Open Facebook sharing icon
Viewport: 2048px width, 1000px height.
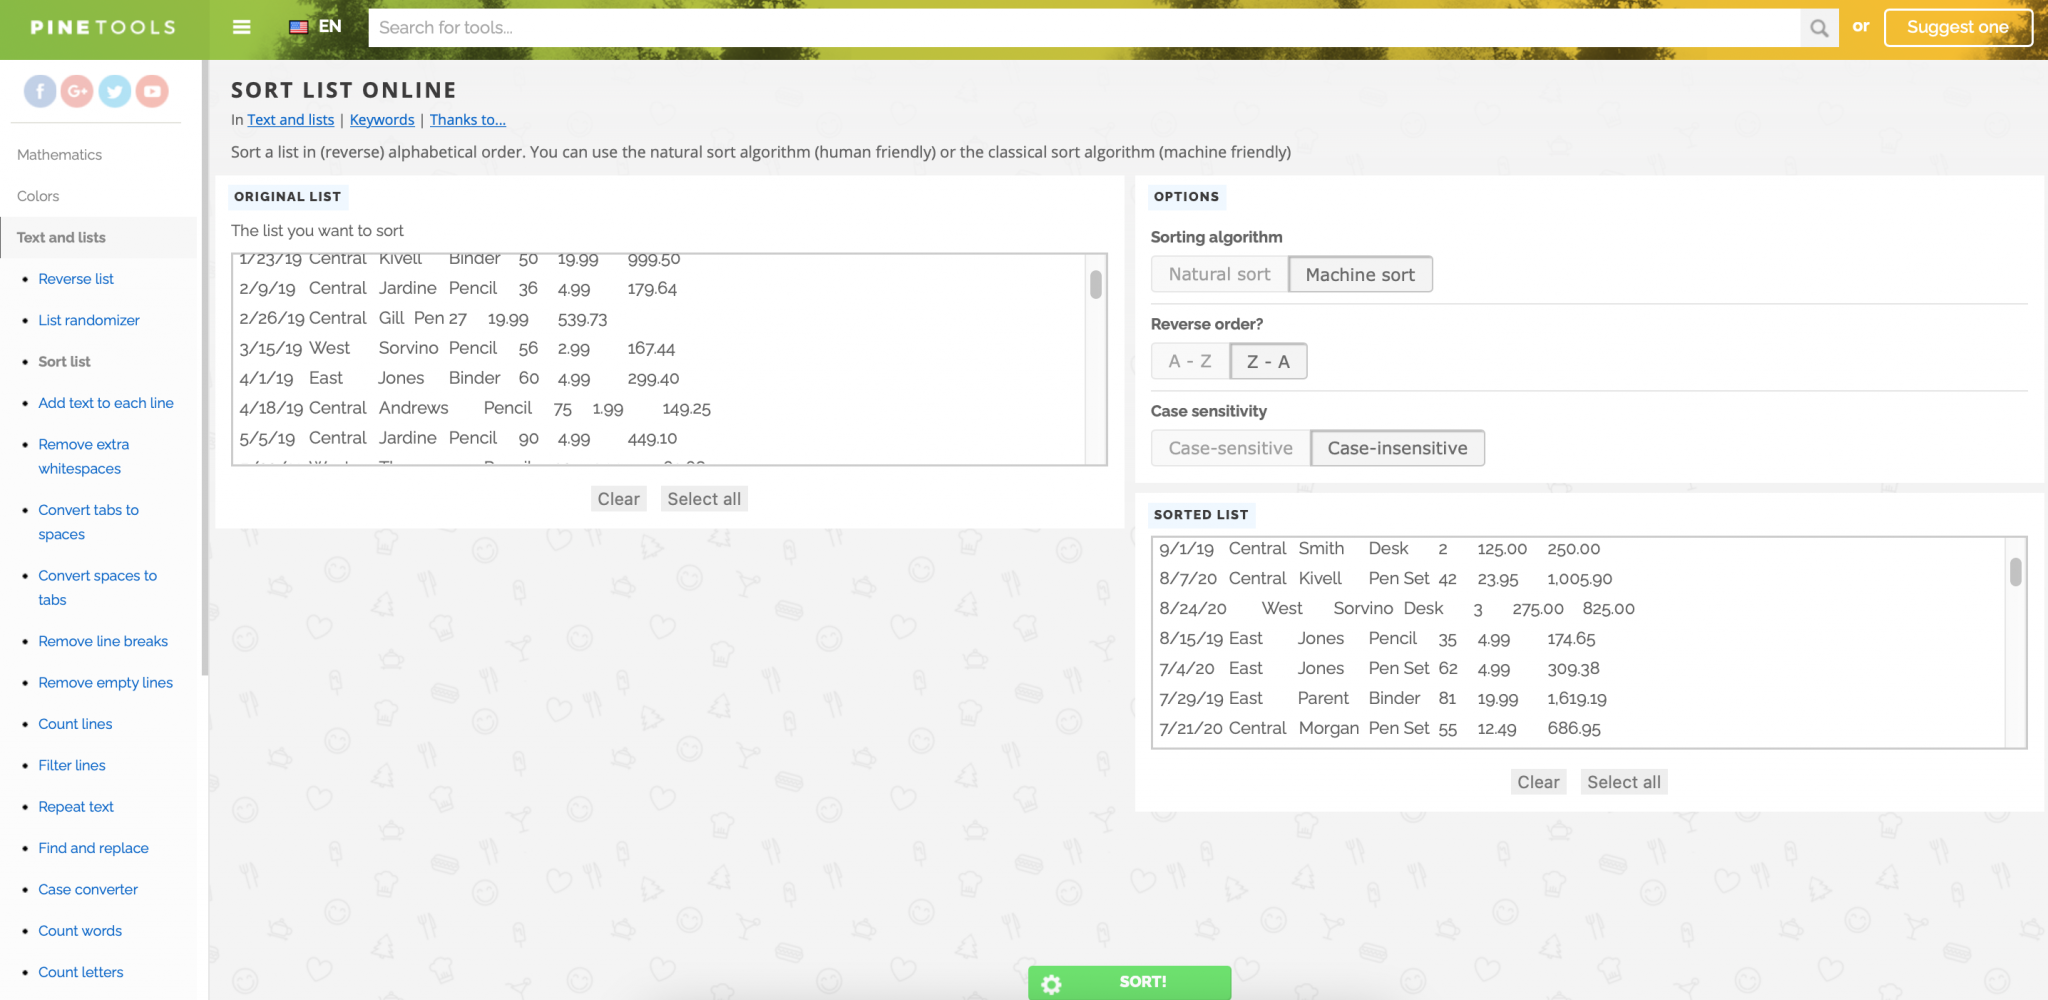click(39, 91)
